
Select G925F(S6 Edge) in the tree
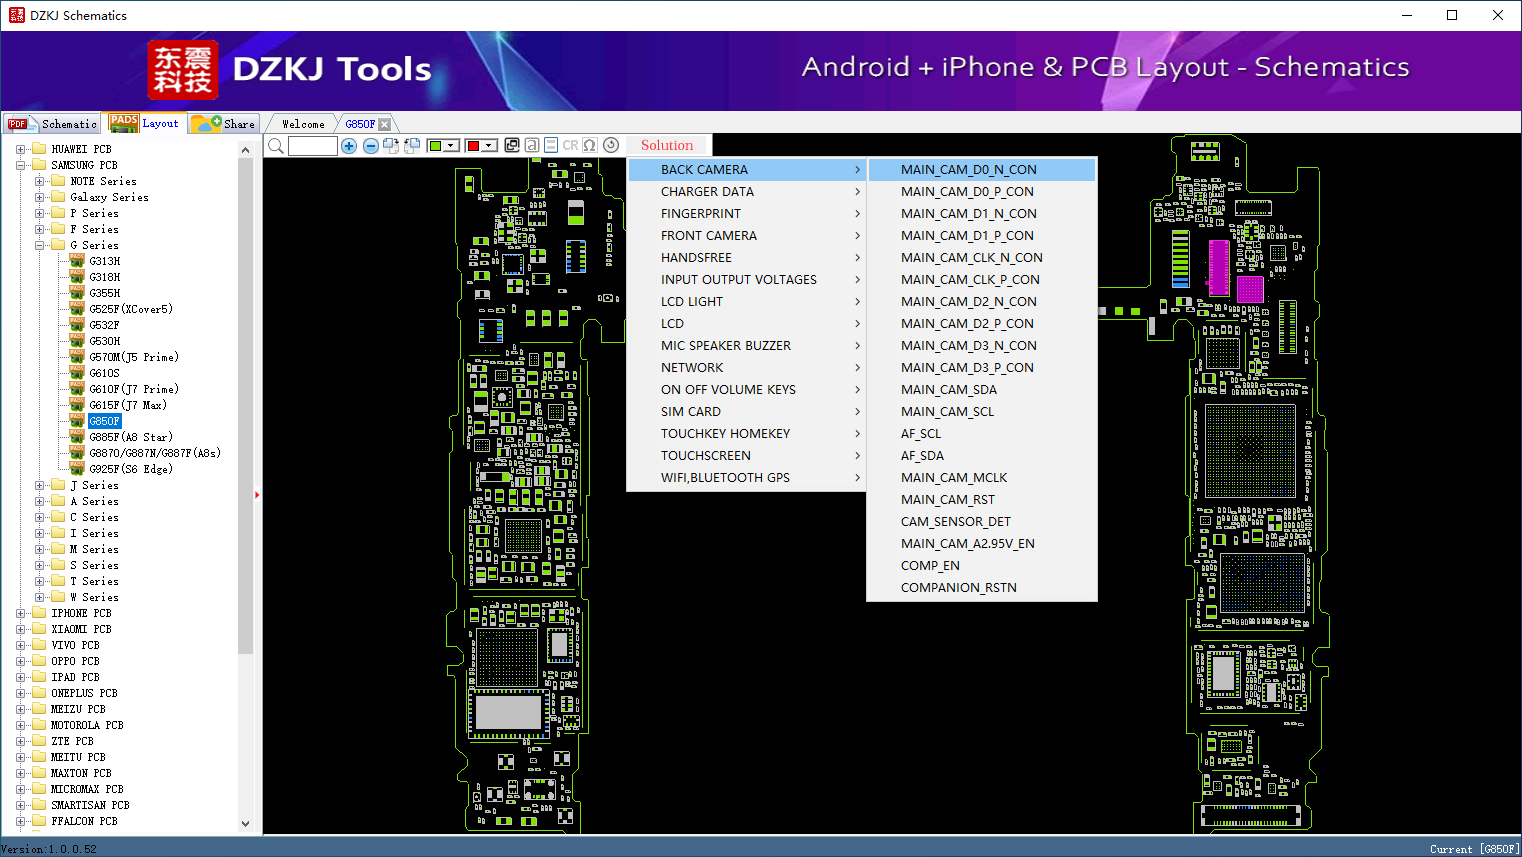click(x=131, y=469)
